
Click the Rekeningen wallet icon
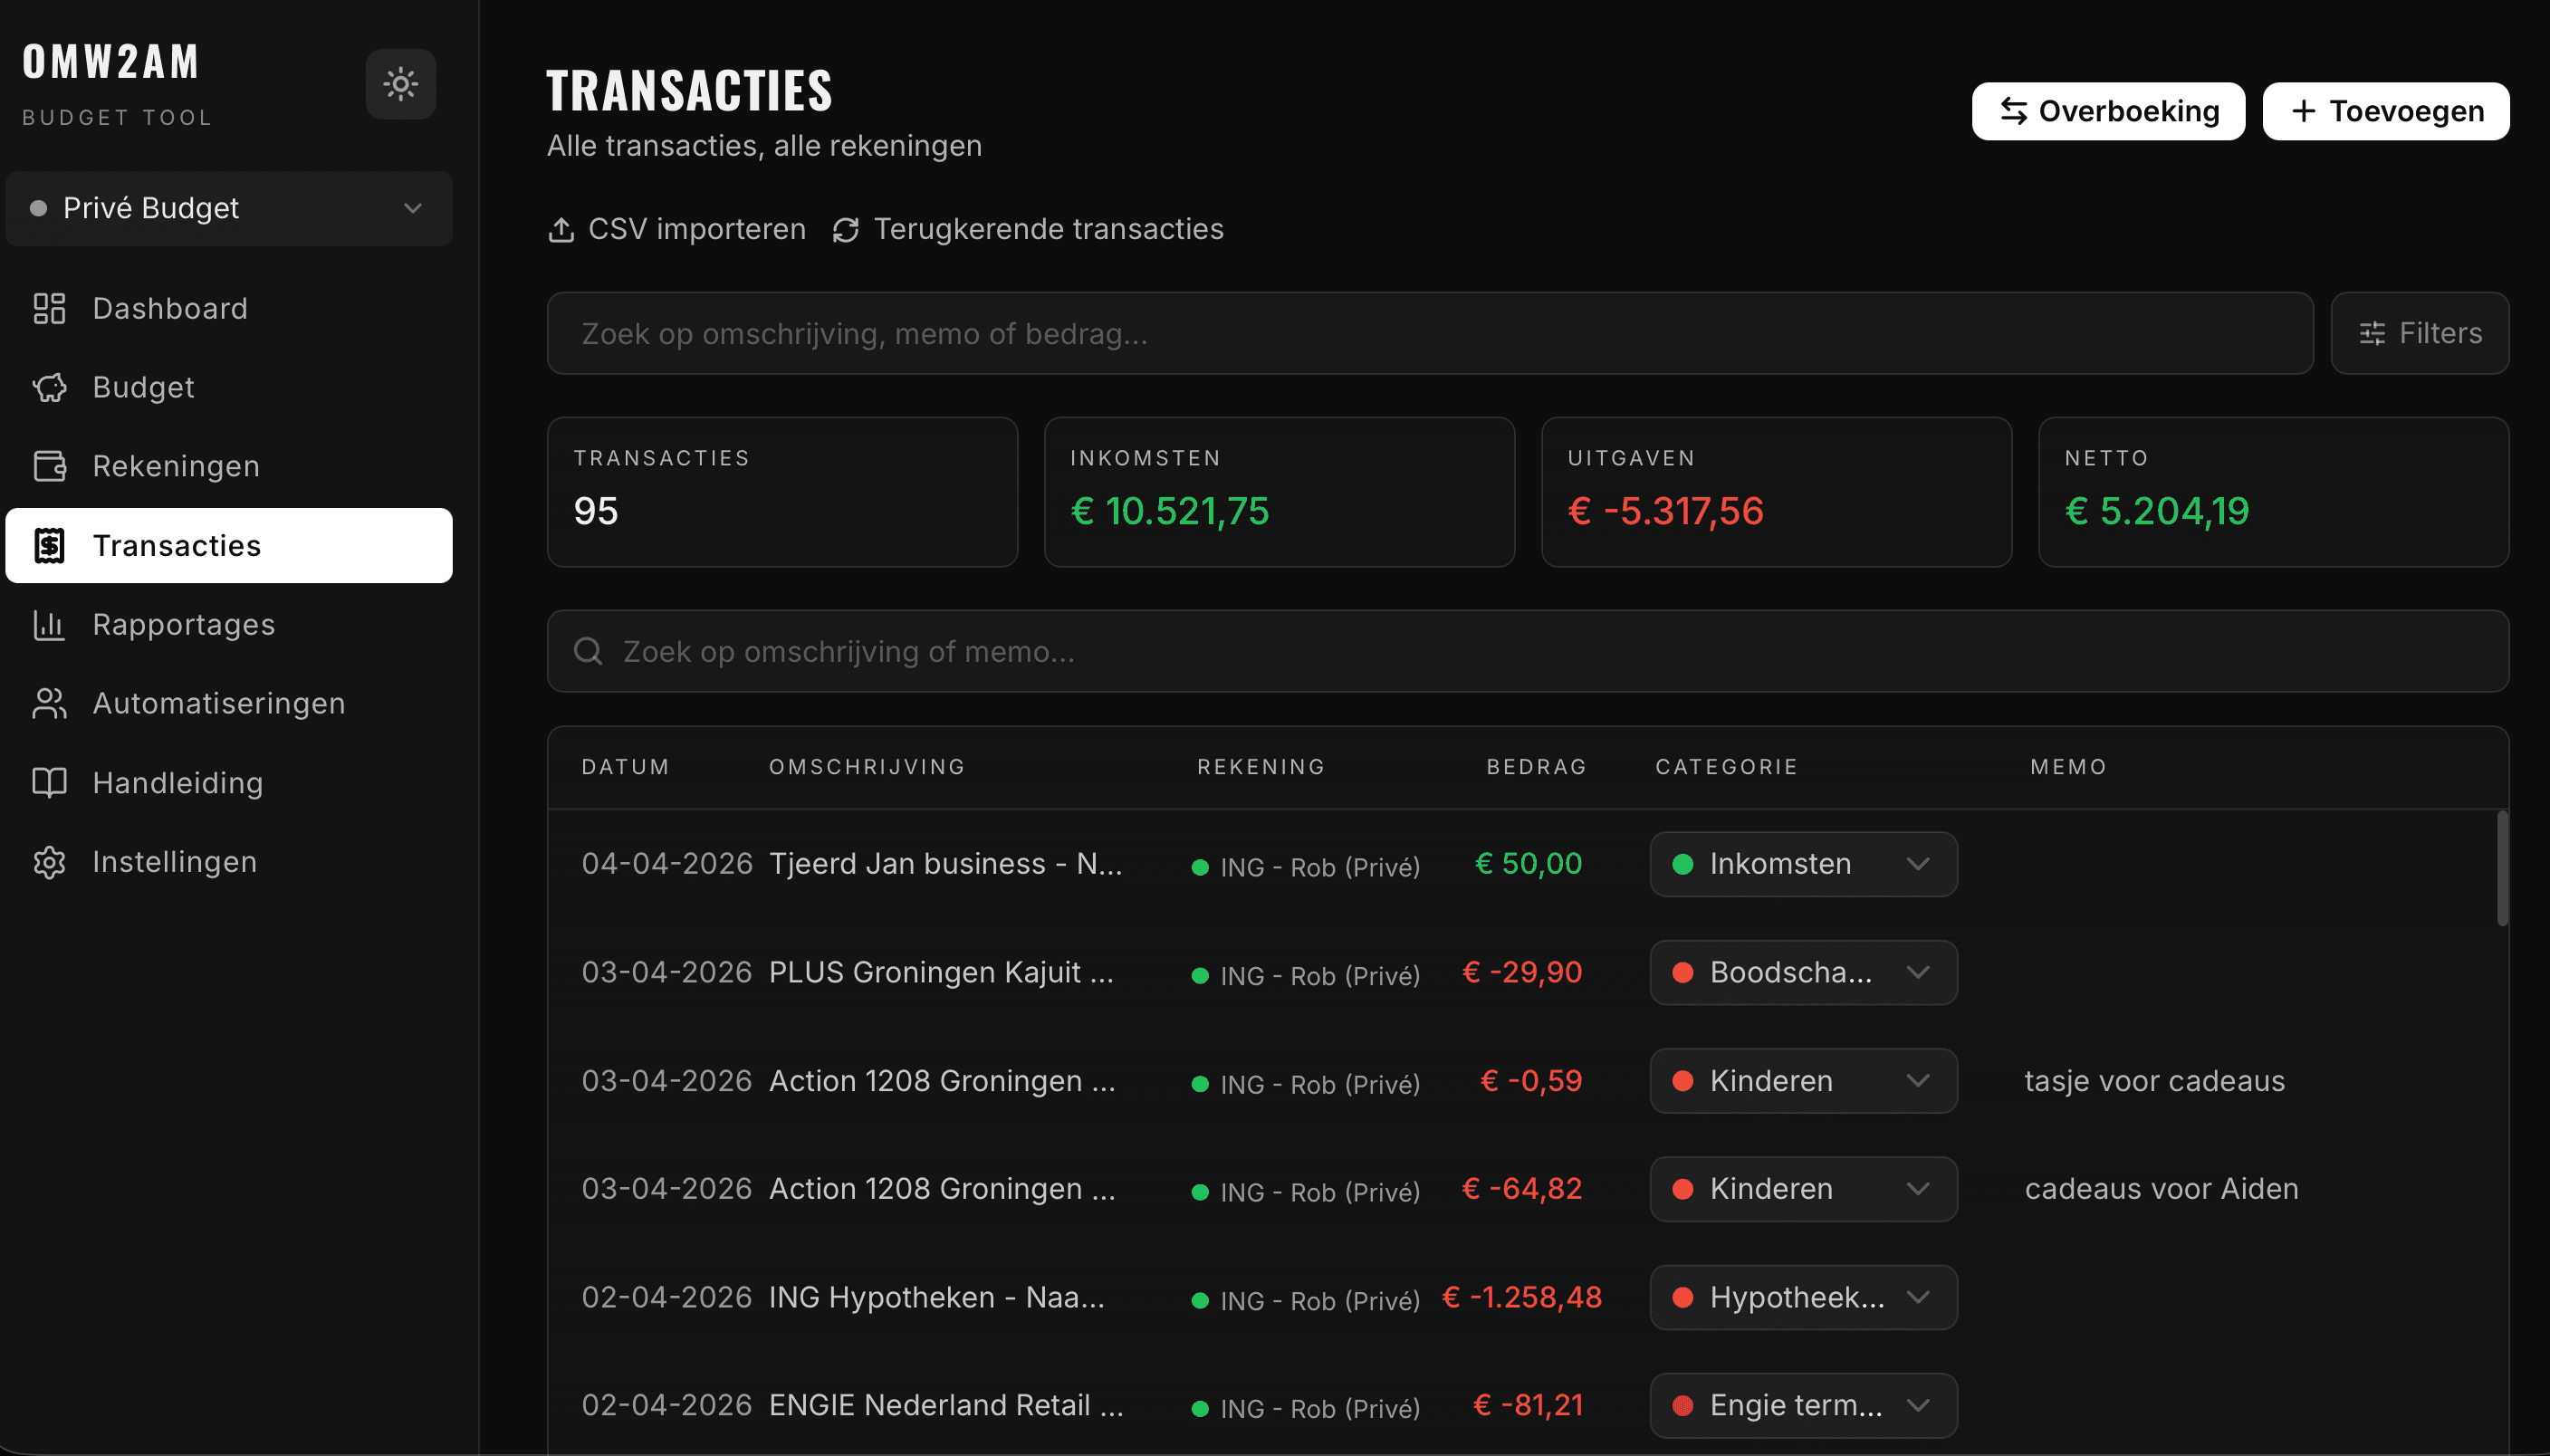pyautogui.click(x=49, y=465)
